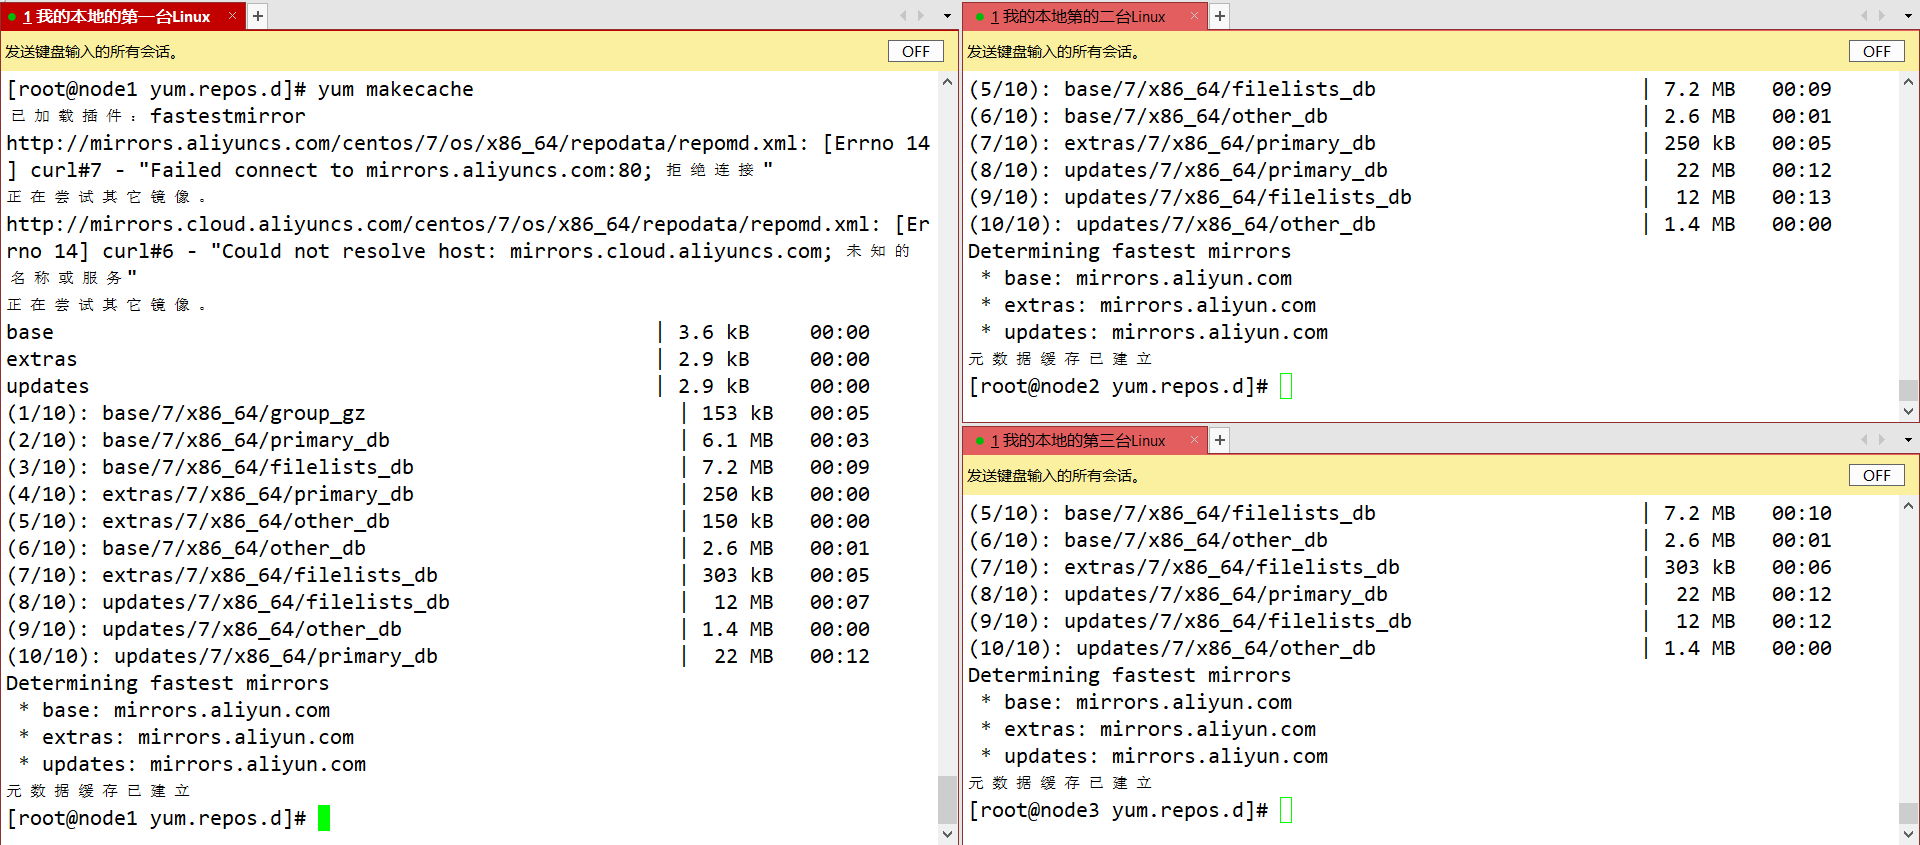Click the 'base' 3.6 kB row in node1
The image size is (1920, 845).
438,332
